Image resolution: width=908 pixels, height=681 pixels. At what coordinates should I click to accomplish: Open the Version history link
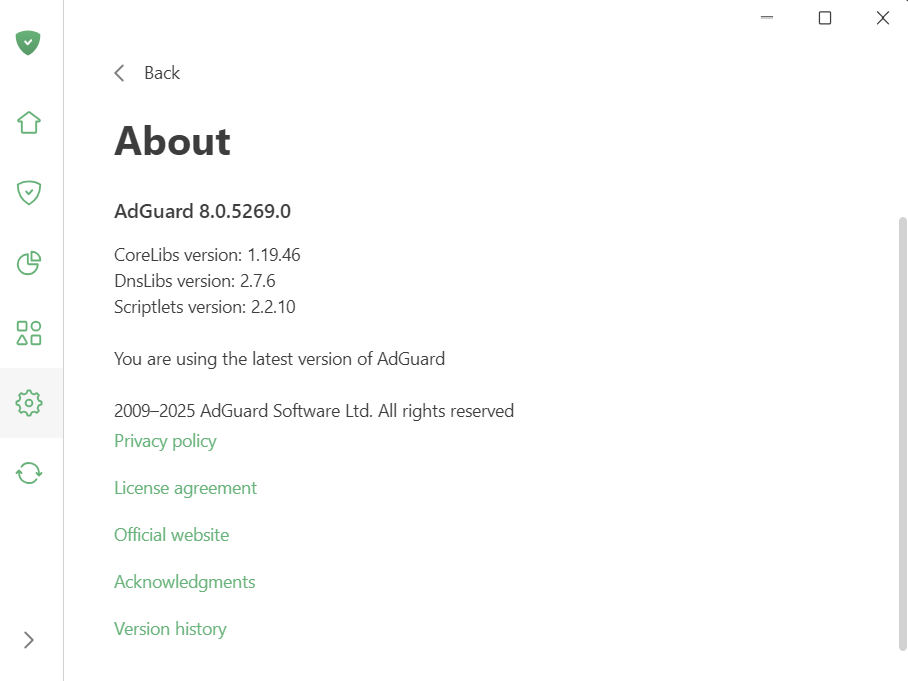(170, 629)
